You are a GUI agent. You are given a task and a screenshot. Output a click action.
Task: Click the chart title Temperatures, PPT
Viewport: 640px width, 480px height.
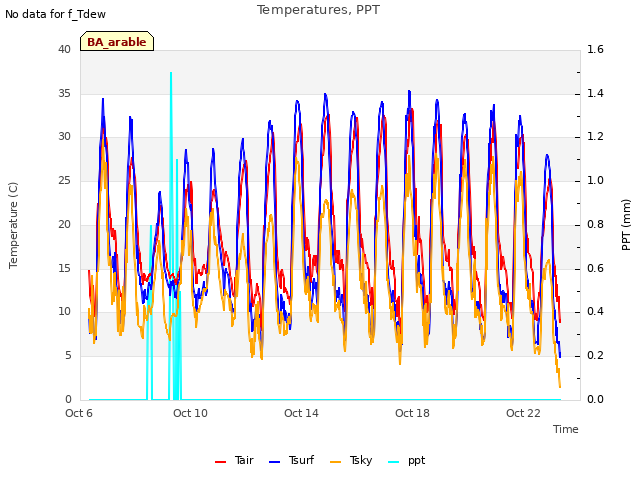[x=318, y=9]
